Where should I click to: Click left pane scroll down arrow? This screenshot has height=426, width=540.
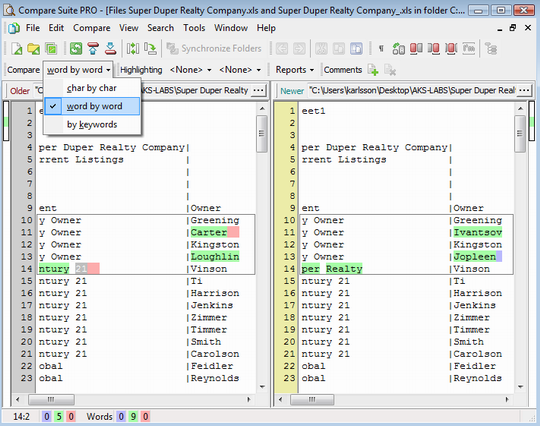262,387
